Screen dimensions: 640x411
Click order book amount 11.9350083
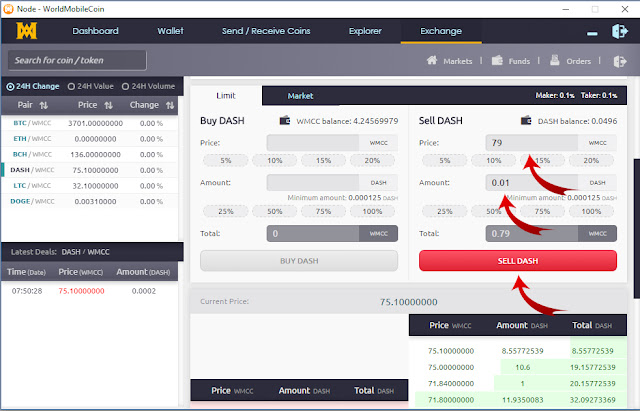pos(522,400)
